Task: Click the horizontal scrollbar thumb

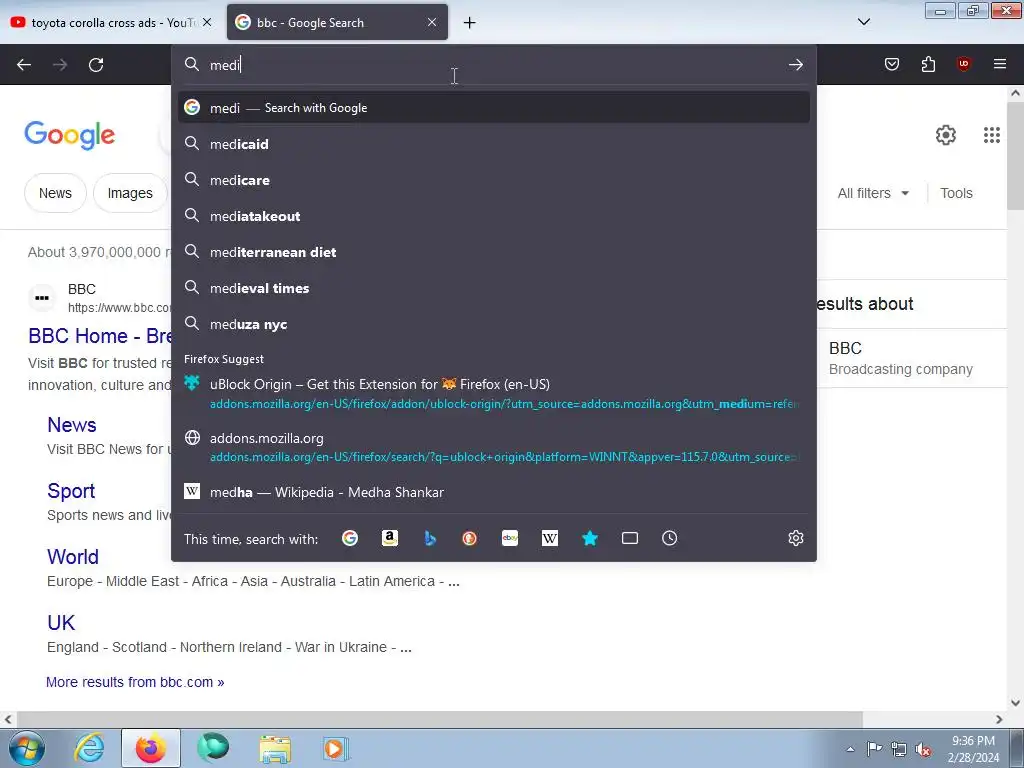Action: (439, 719)
